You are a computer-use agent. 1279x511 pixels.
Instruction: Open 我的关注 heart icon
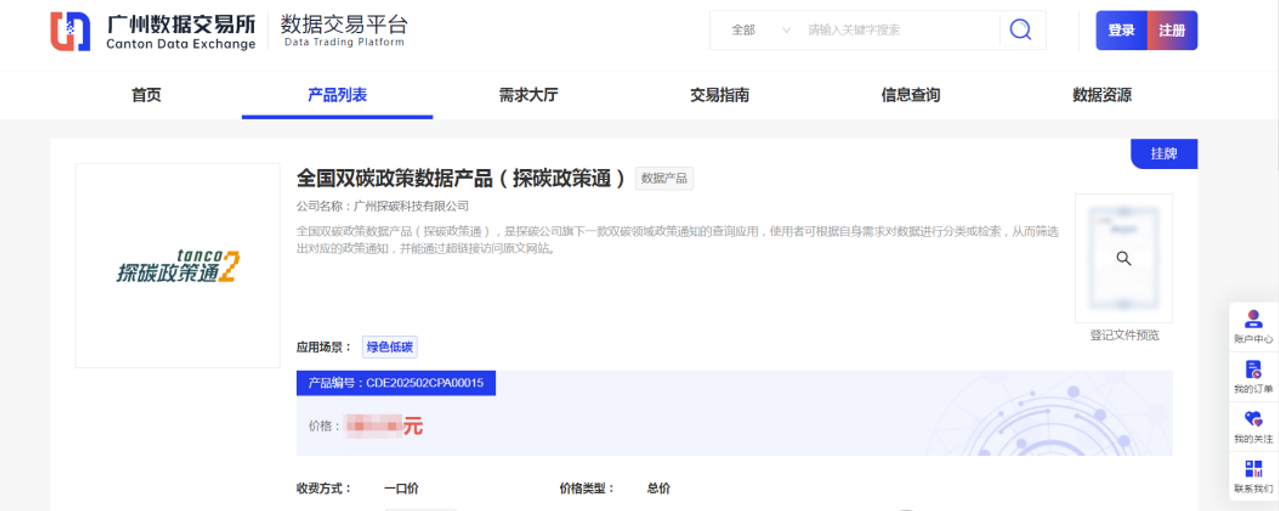click(x=1253, y=427)
